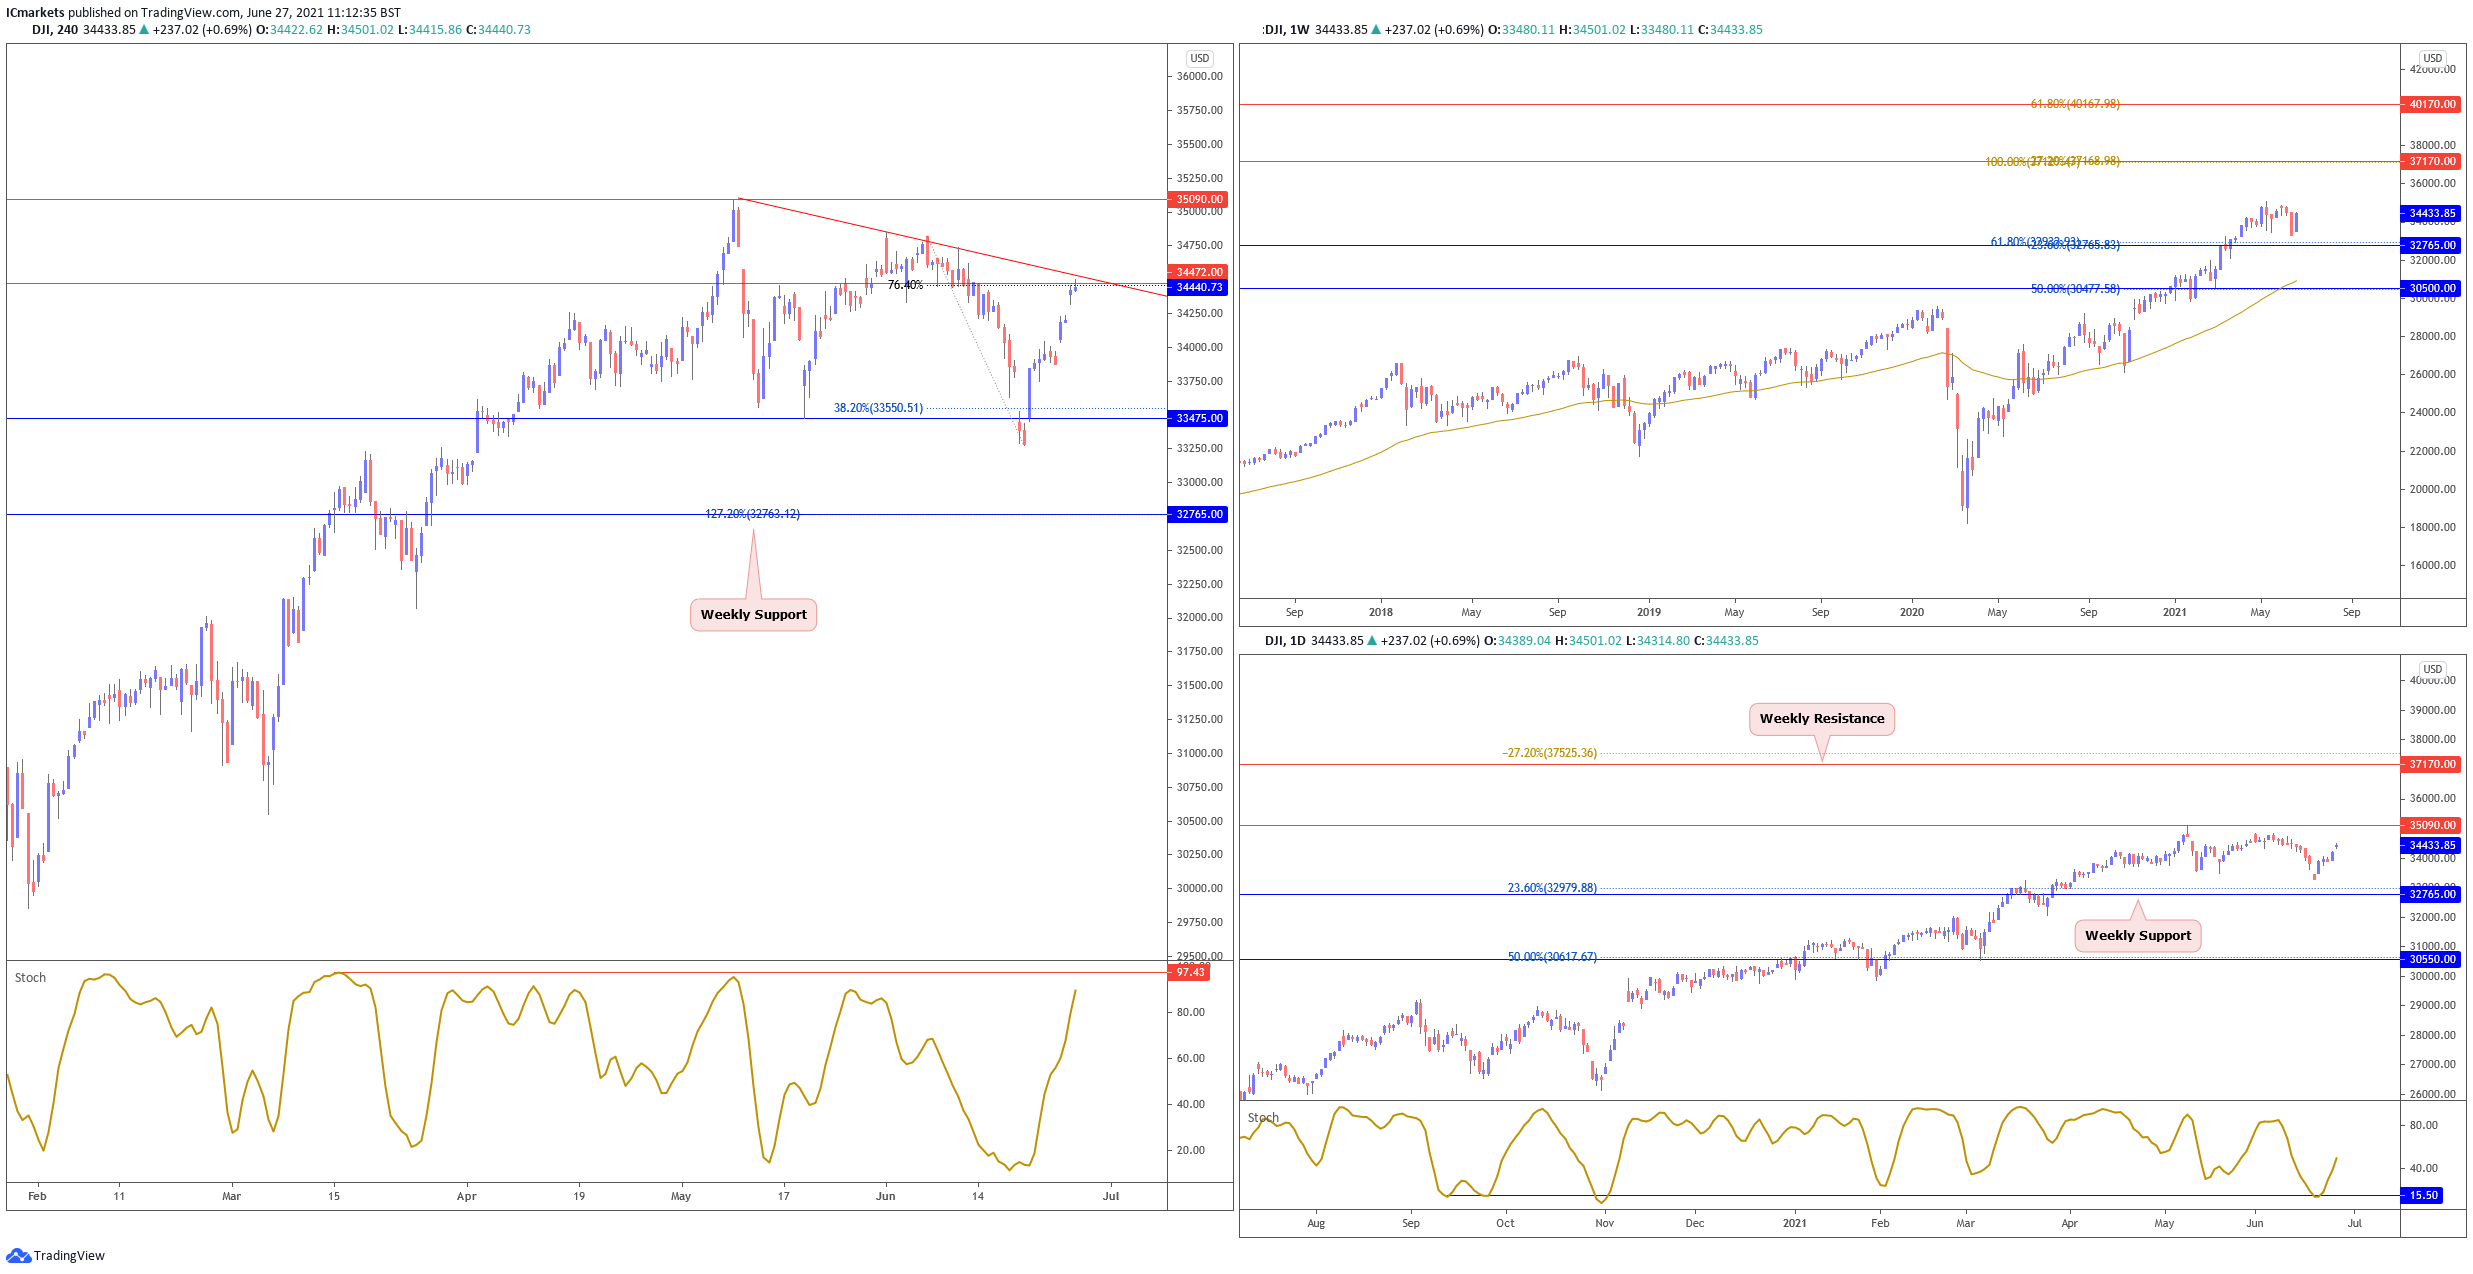
Task: Click the 30550.00 label on daily chart
Action: click(x=2431, y=959)
